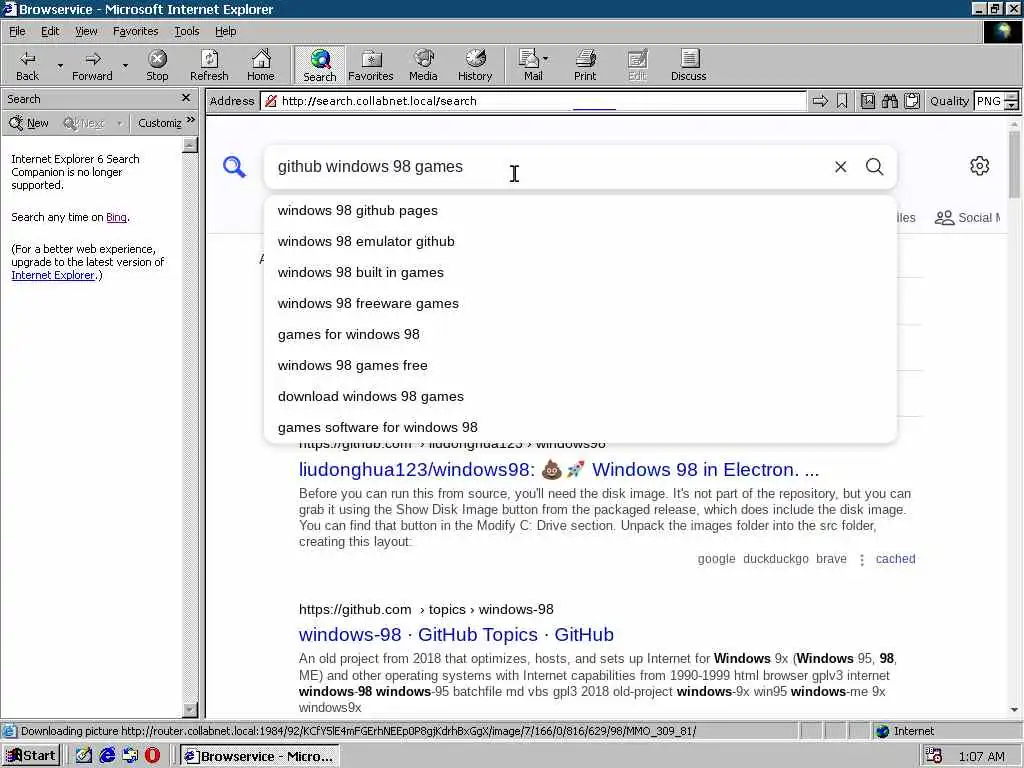This screenshot has width=1024, height=768.
Task: Open the Media toolbar pane
Action: click(423, 65)
